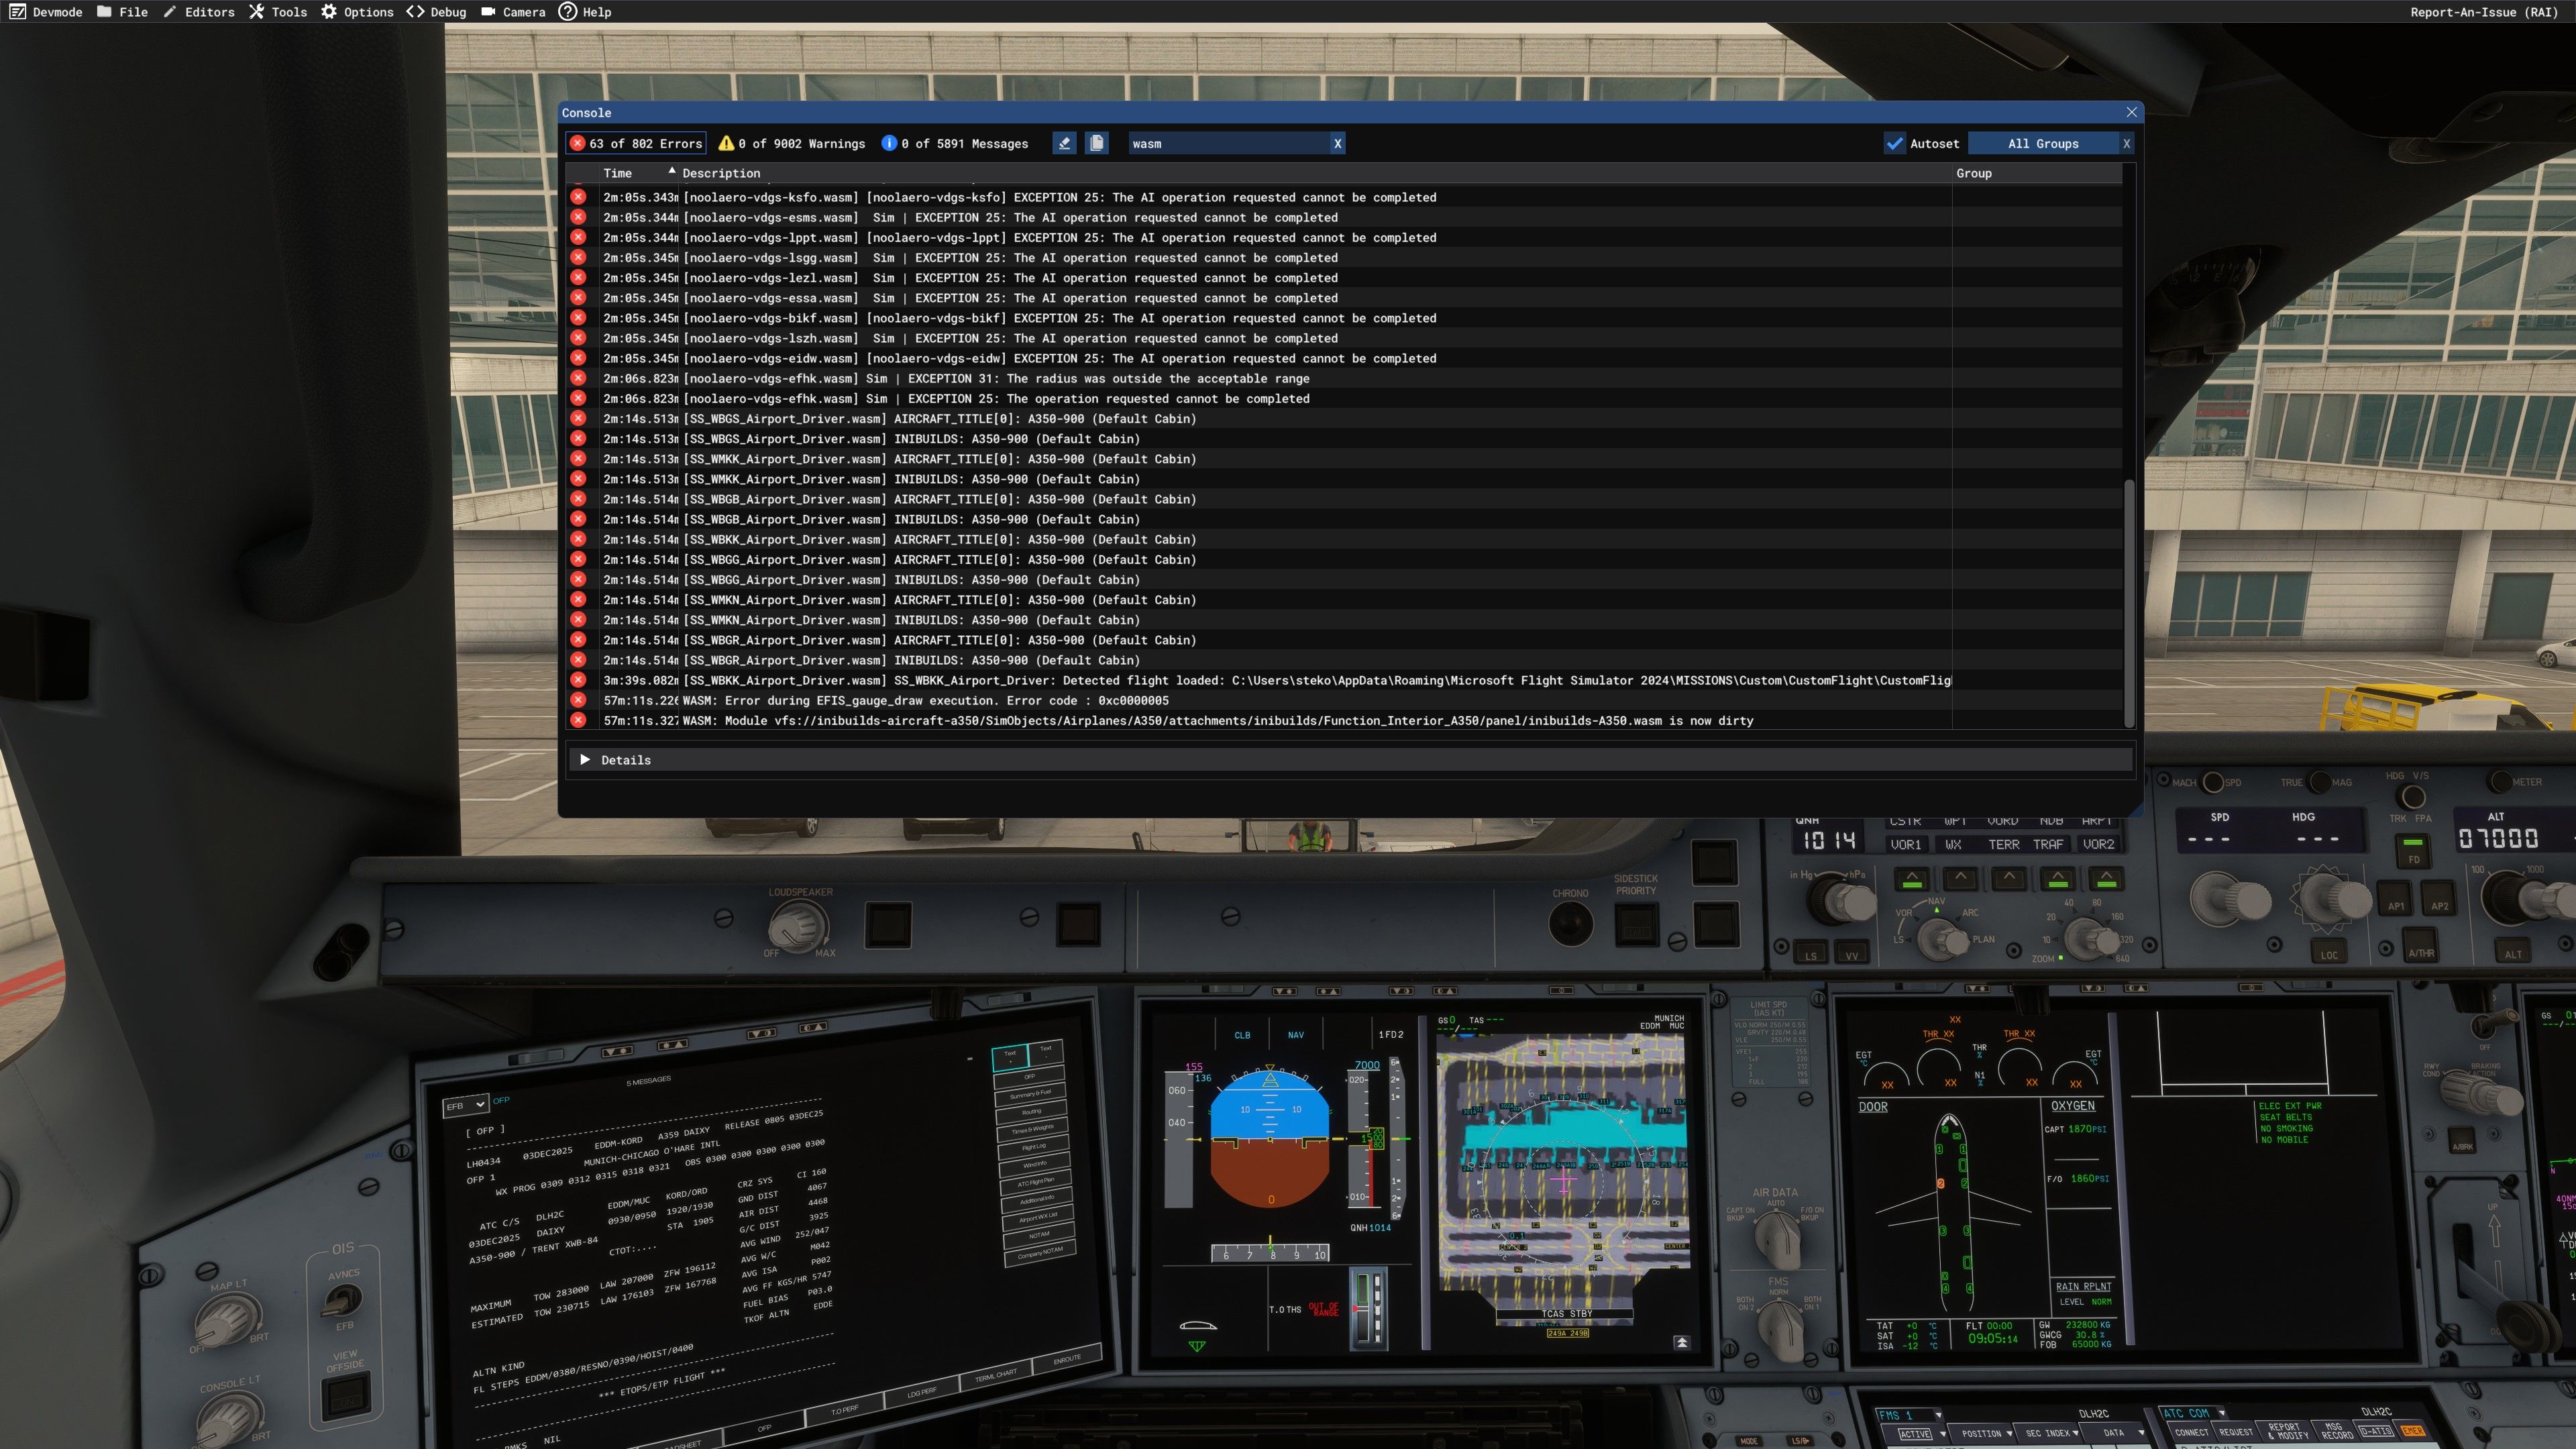Click the clear console eraser icon

[x=1064, y=143]
